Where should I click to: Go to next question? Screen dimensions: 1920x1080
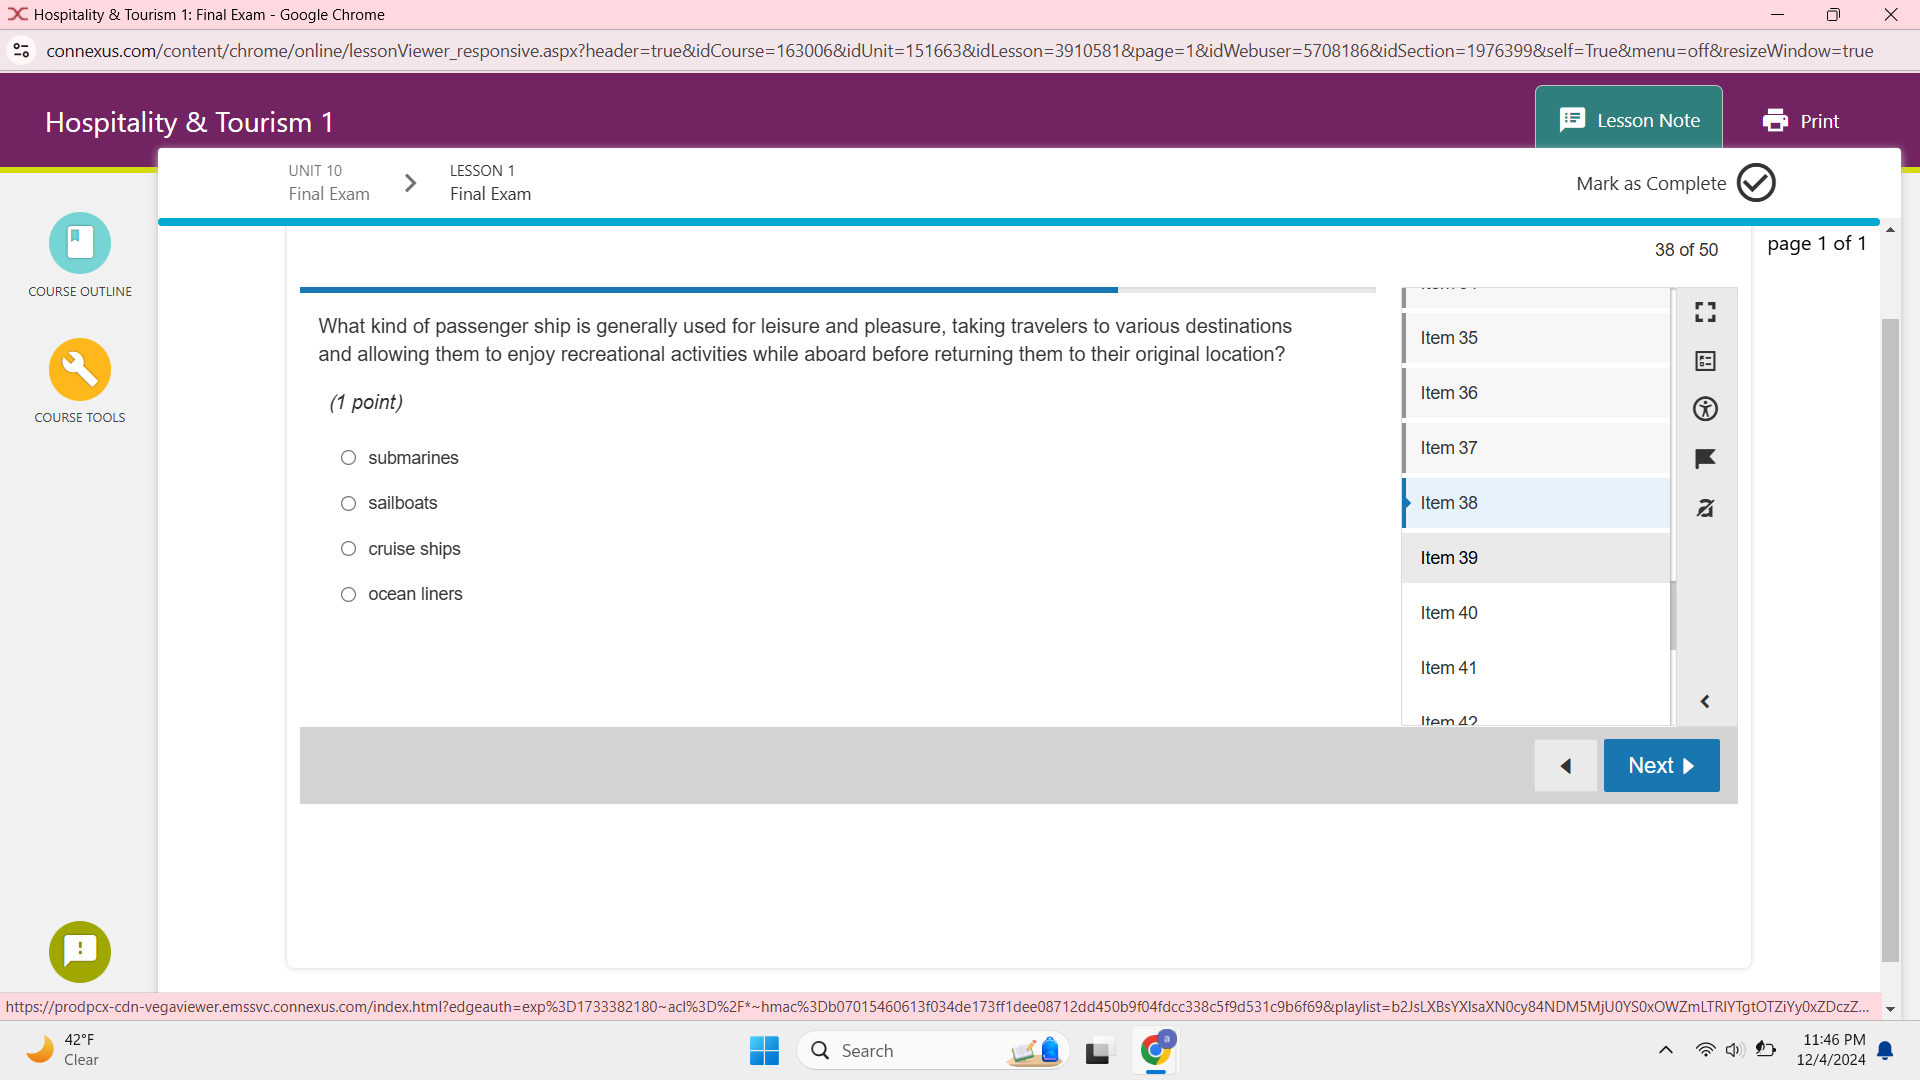1662,766
